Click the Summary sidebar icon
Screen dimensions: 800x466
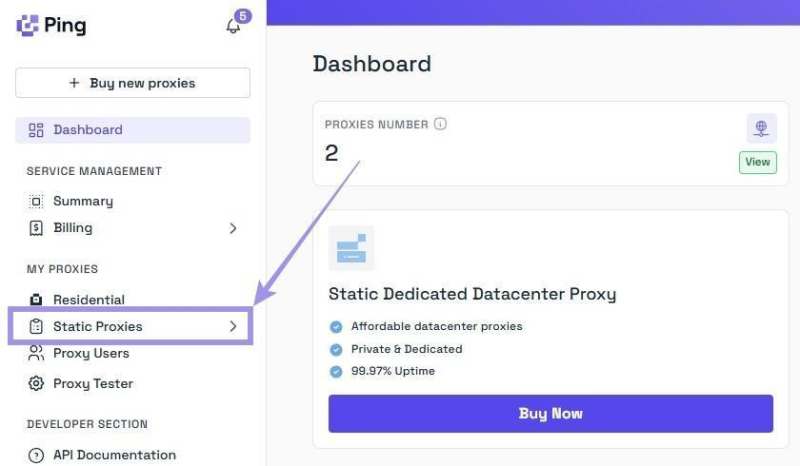[36, 201]
